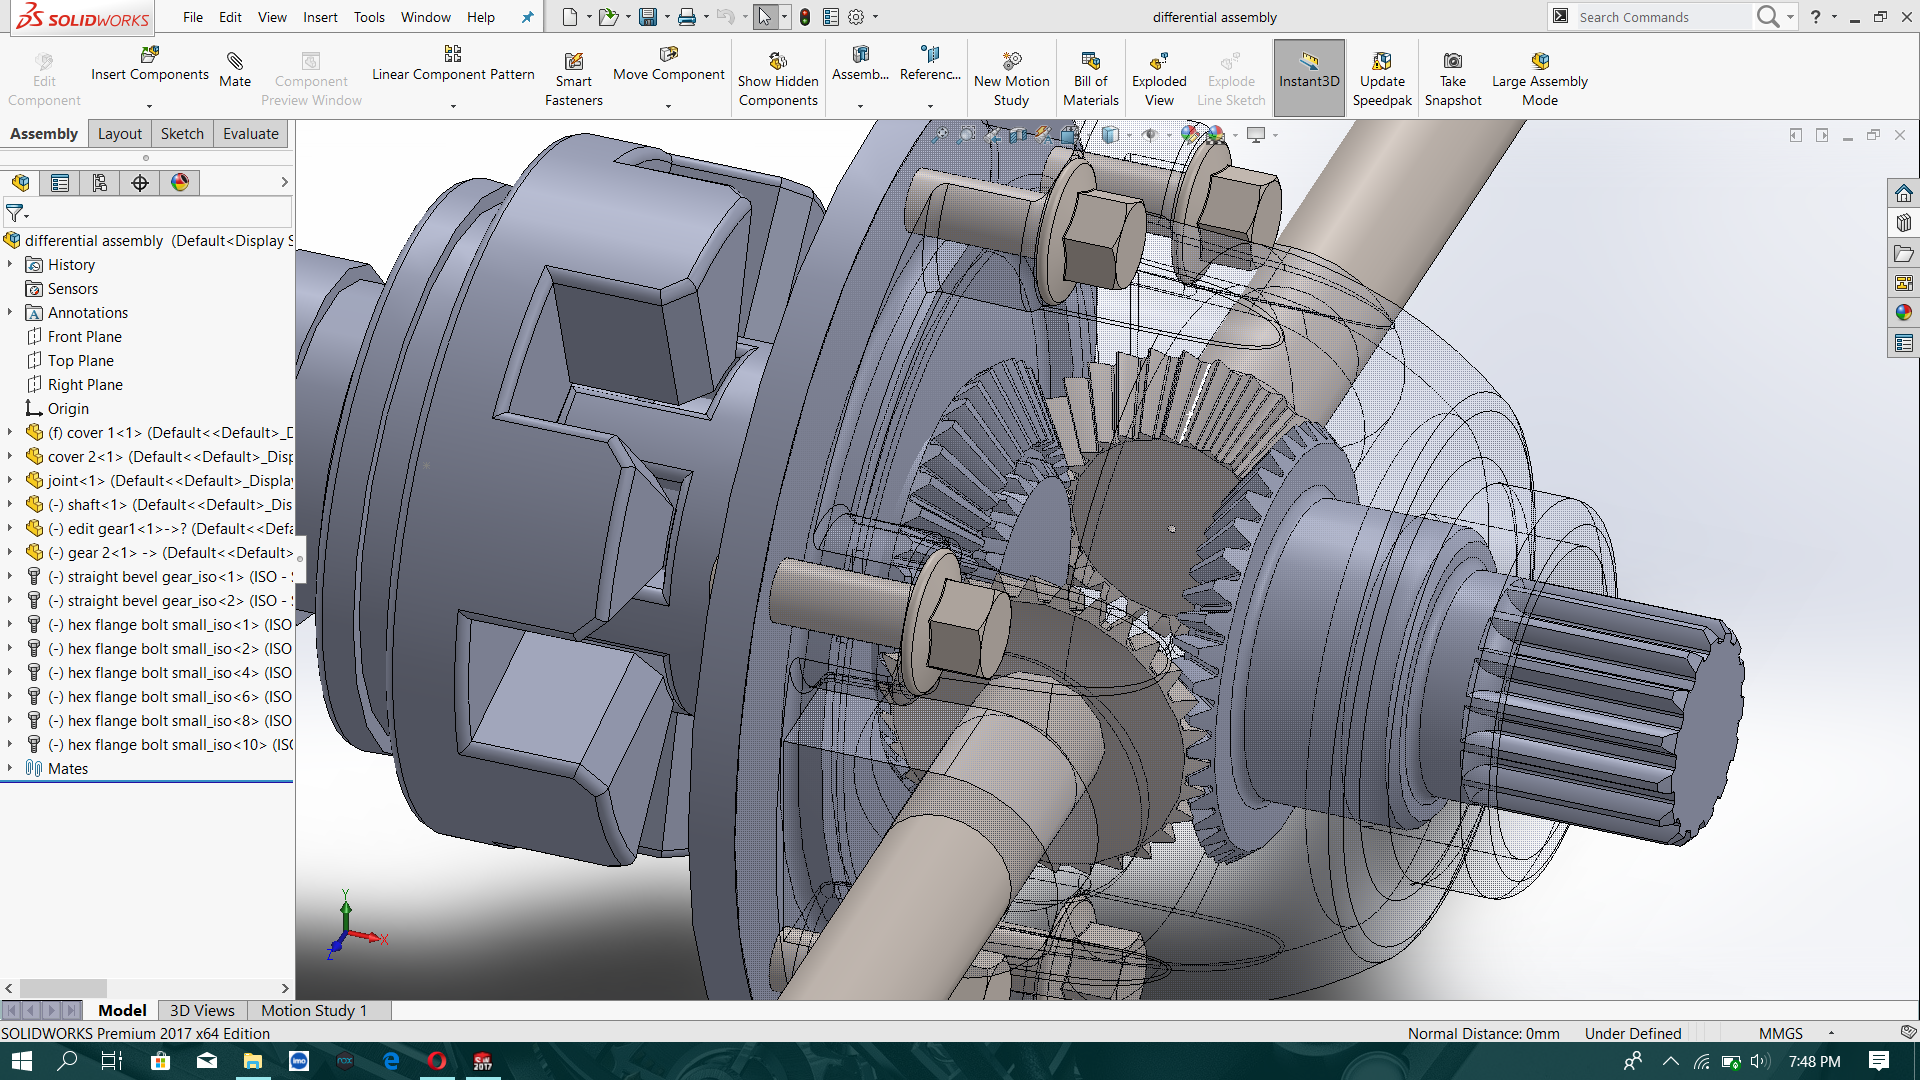
Task: Switch to the Evaluate tab
Action: pos(250,134)
